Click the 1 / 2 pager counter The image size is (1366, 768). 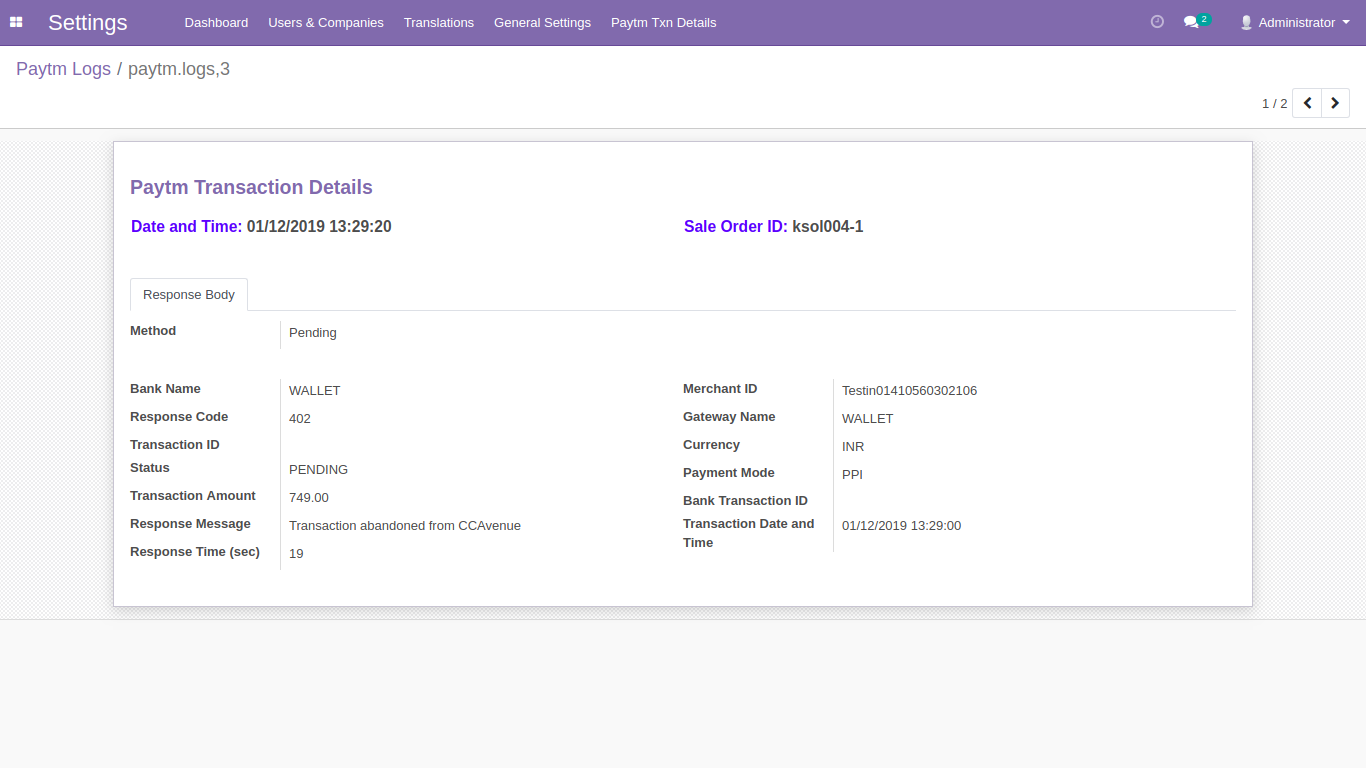click(x=1274, y=103)
